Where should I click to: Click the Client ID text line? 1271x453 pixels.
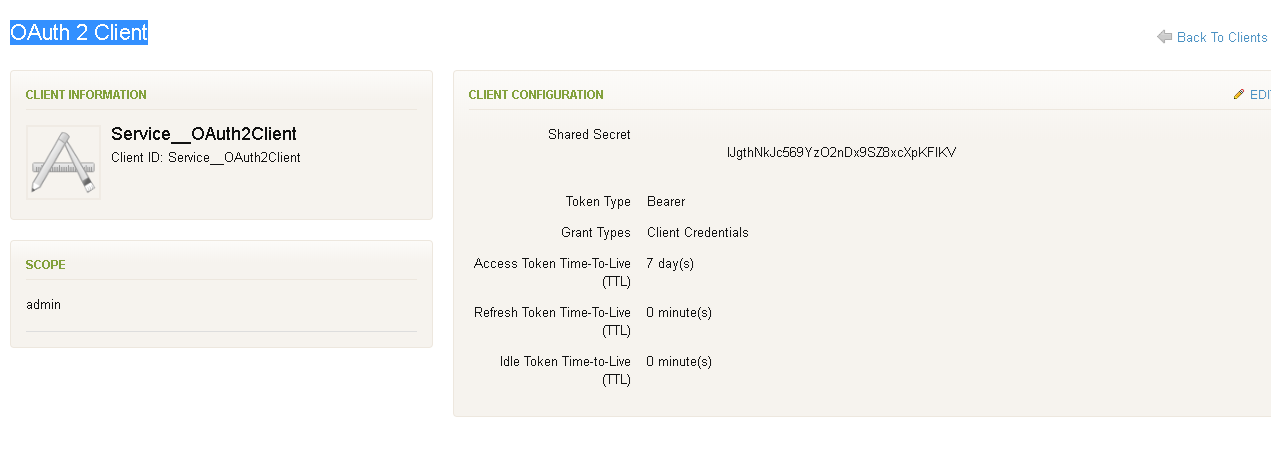pyautogui.click(x=206, y=157)
